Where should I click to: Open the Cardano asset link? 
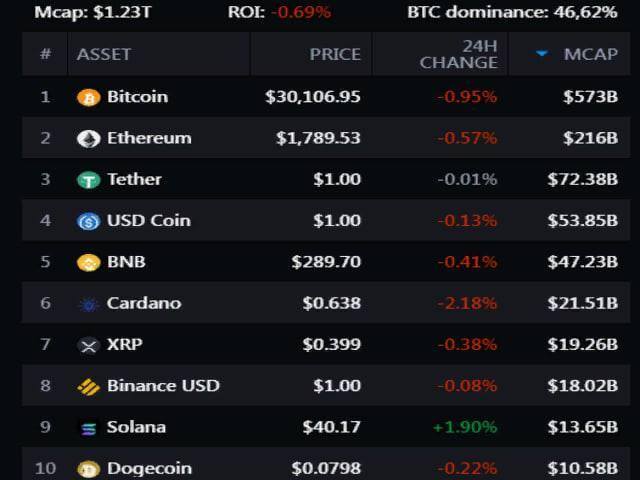tap(144, 303)
